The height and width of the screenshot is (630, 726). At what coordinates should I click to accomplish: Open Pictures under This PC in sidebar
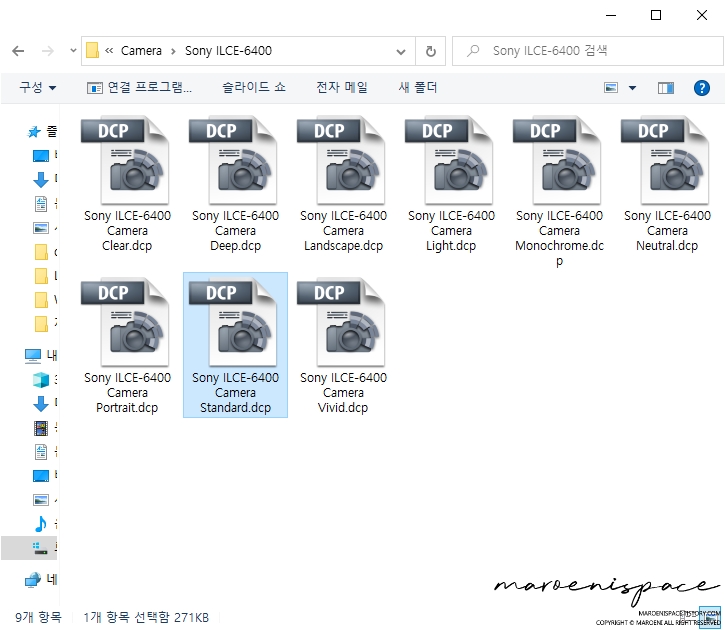point(41,500)
